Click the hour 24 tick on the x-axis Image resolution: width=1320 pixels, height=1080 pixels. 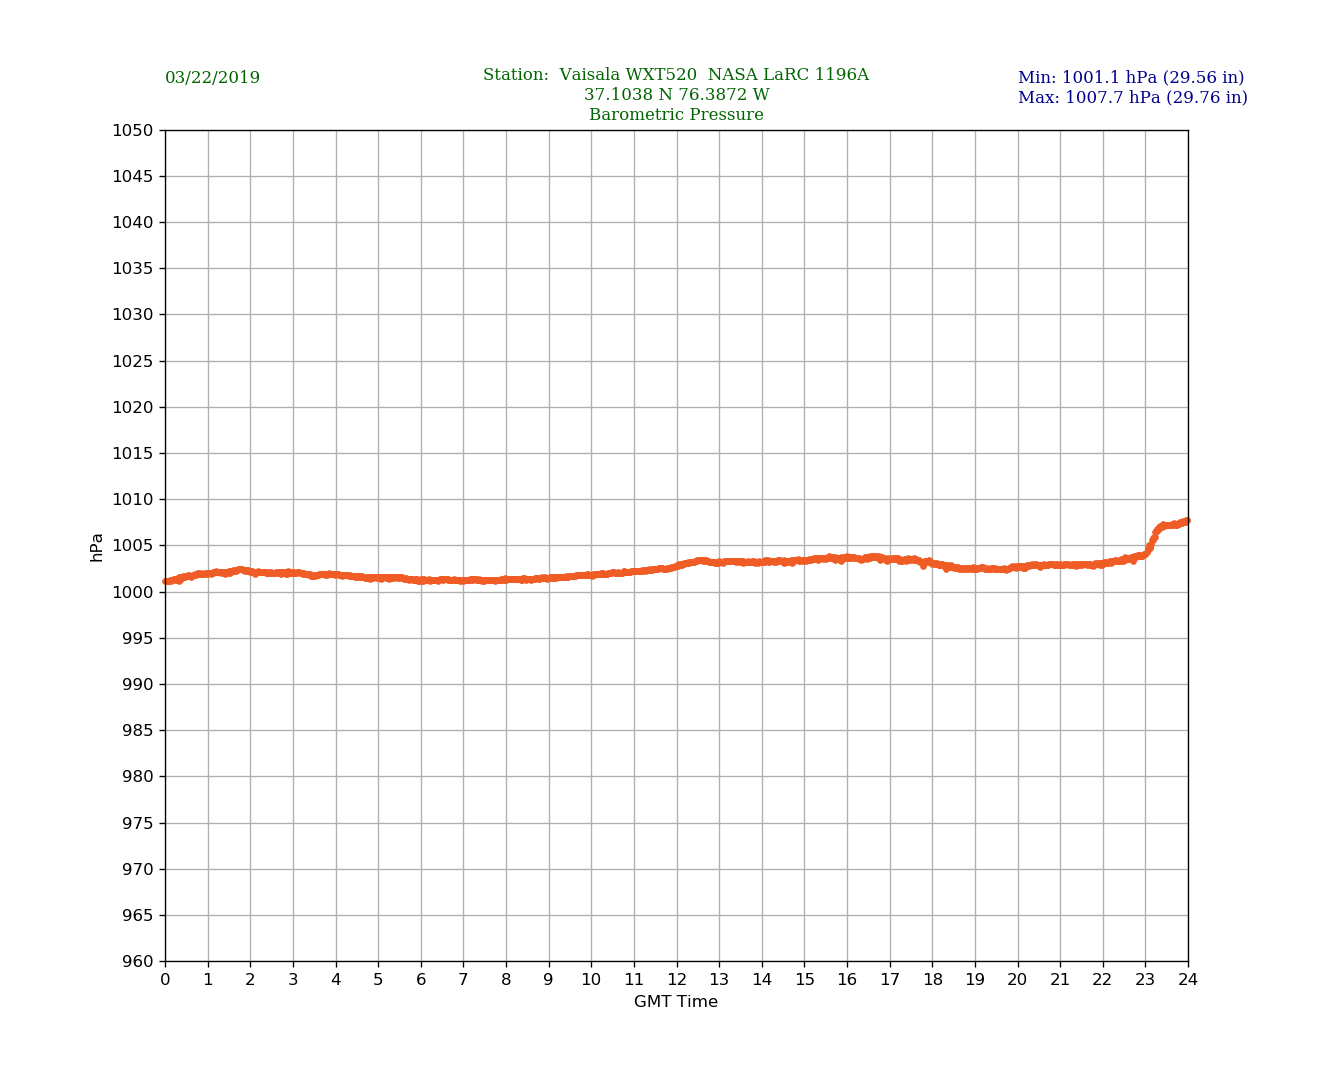tap(1188, 980)
